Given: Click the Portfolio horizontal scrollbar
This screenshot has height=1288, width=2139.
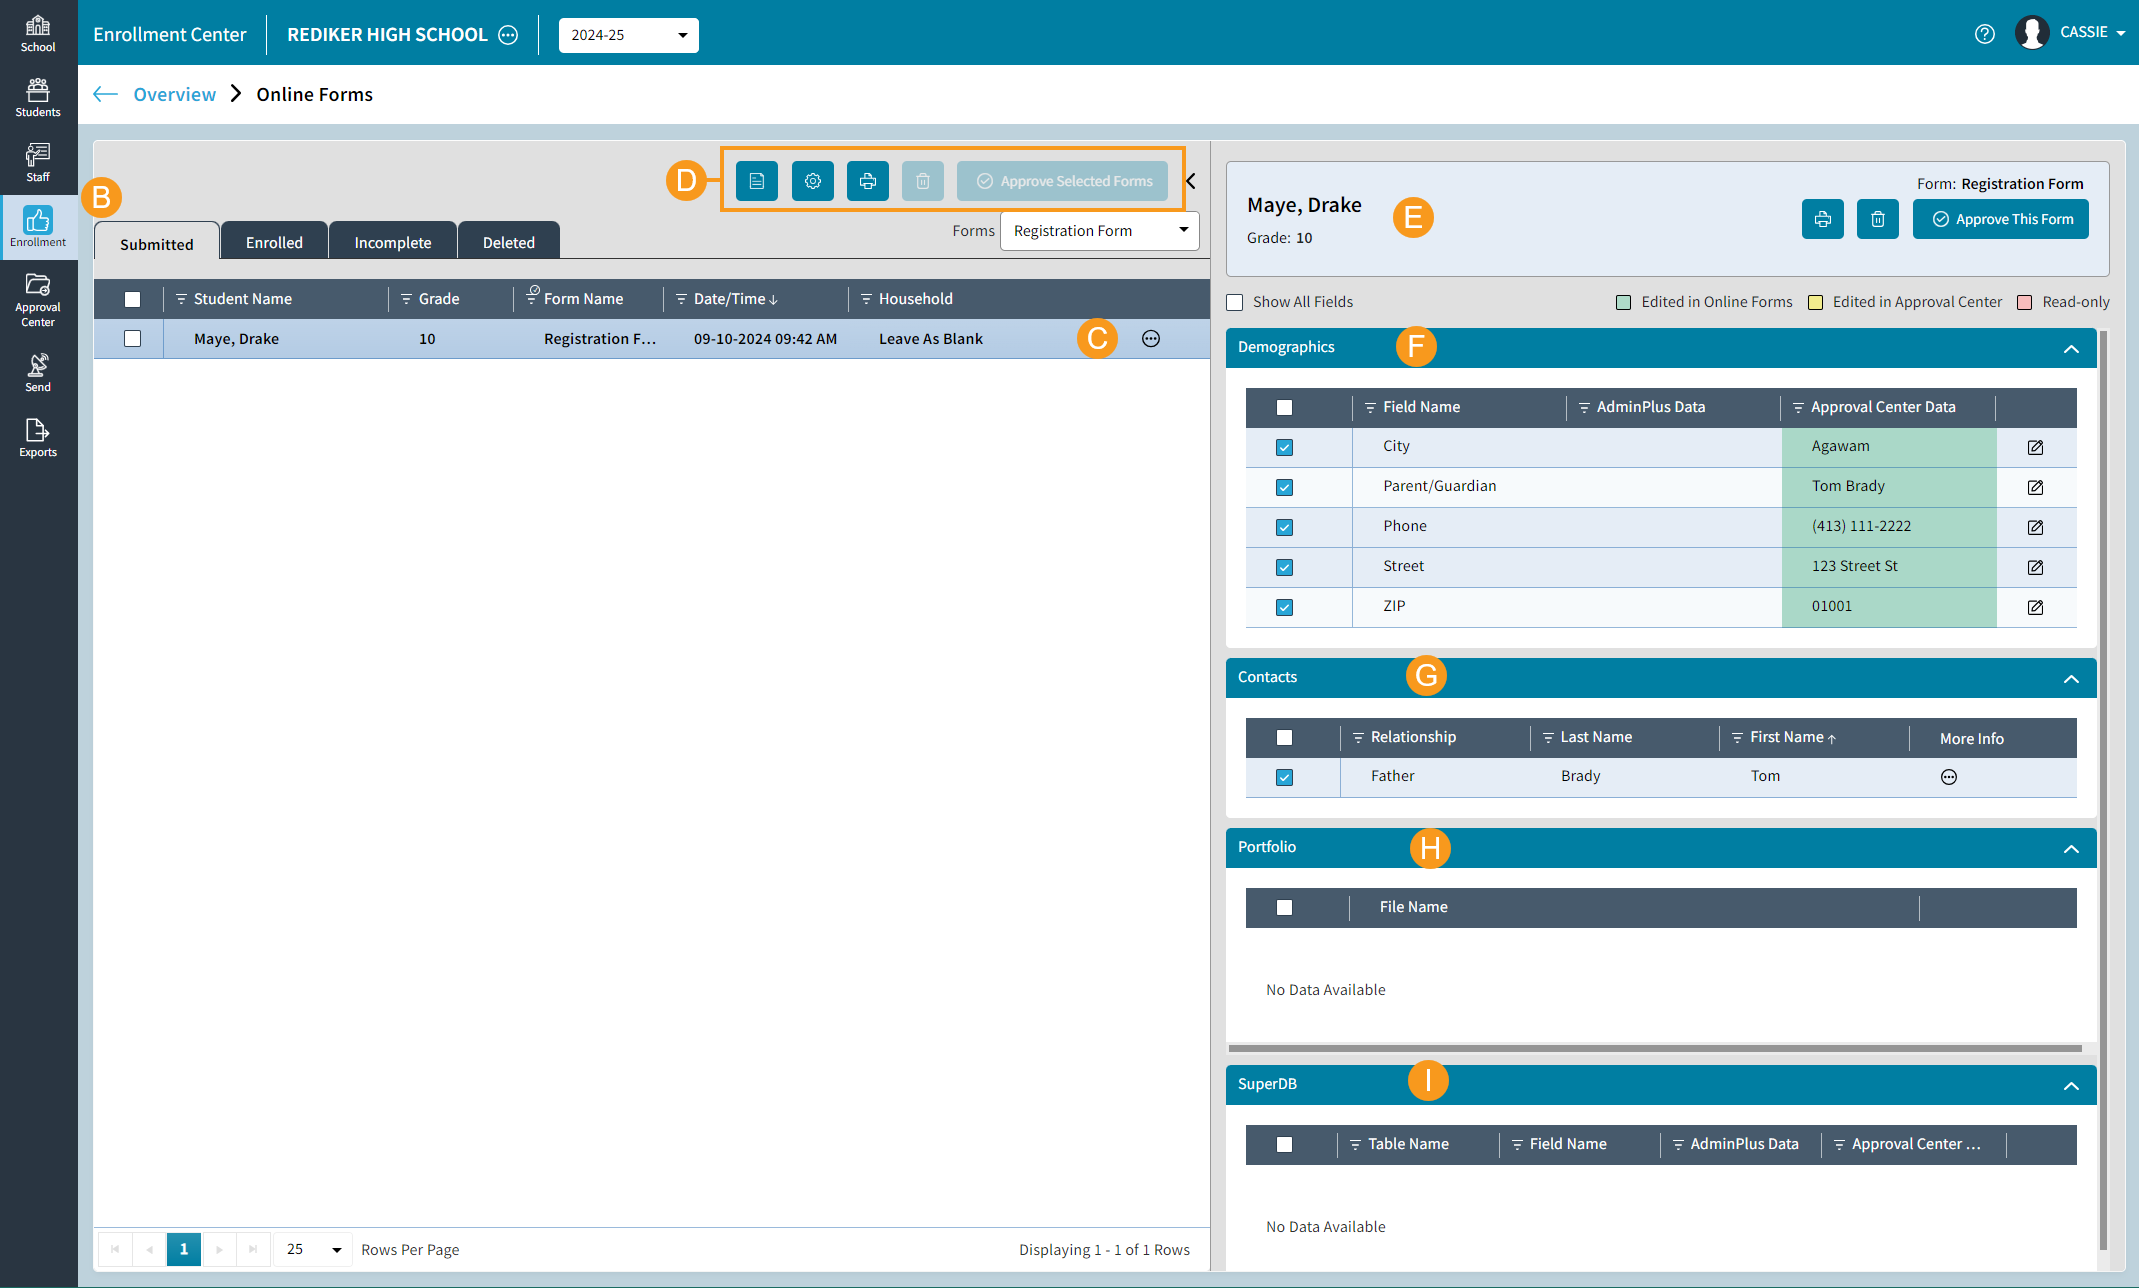Looking at the screenshot, I should point(1654,1048).
